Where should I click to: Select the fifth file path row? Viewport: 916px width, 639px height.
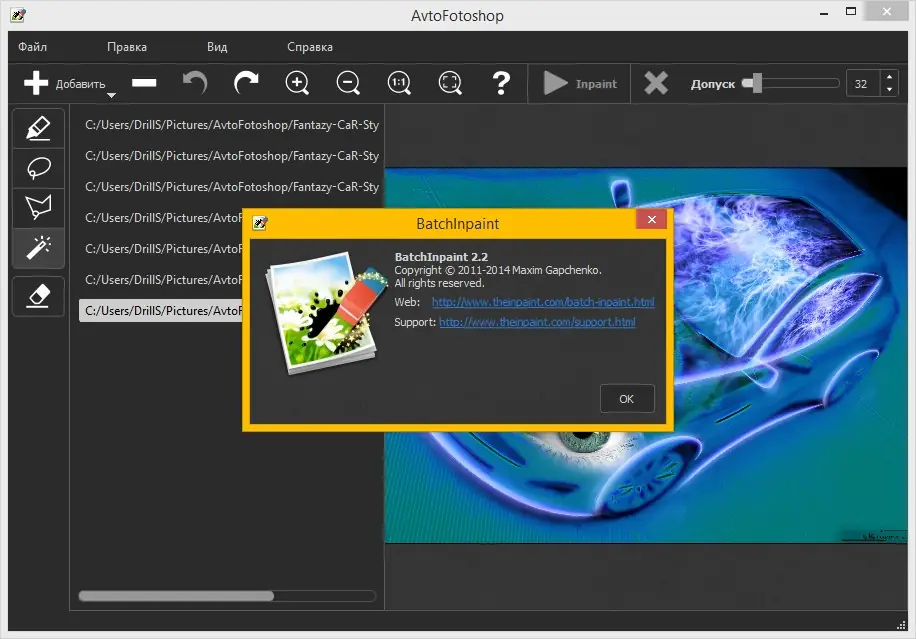click(x=161, y=249)
